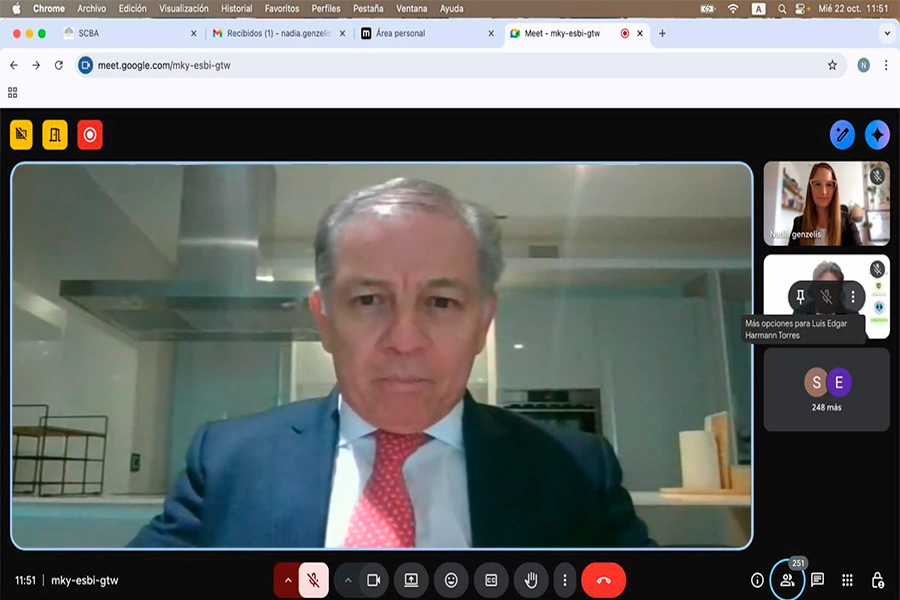
Task: Open the meeting chat panel
Action: click(x=817, y=580)
